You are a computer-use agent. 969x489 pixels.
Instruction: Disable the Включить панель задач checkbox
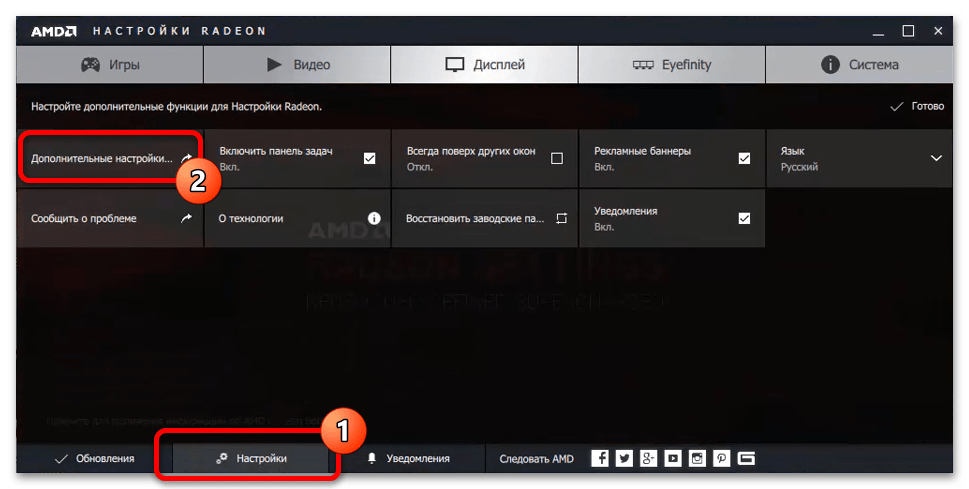click(x=369, y=158)
